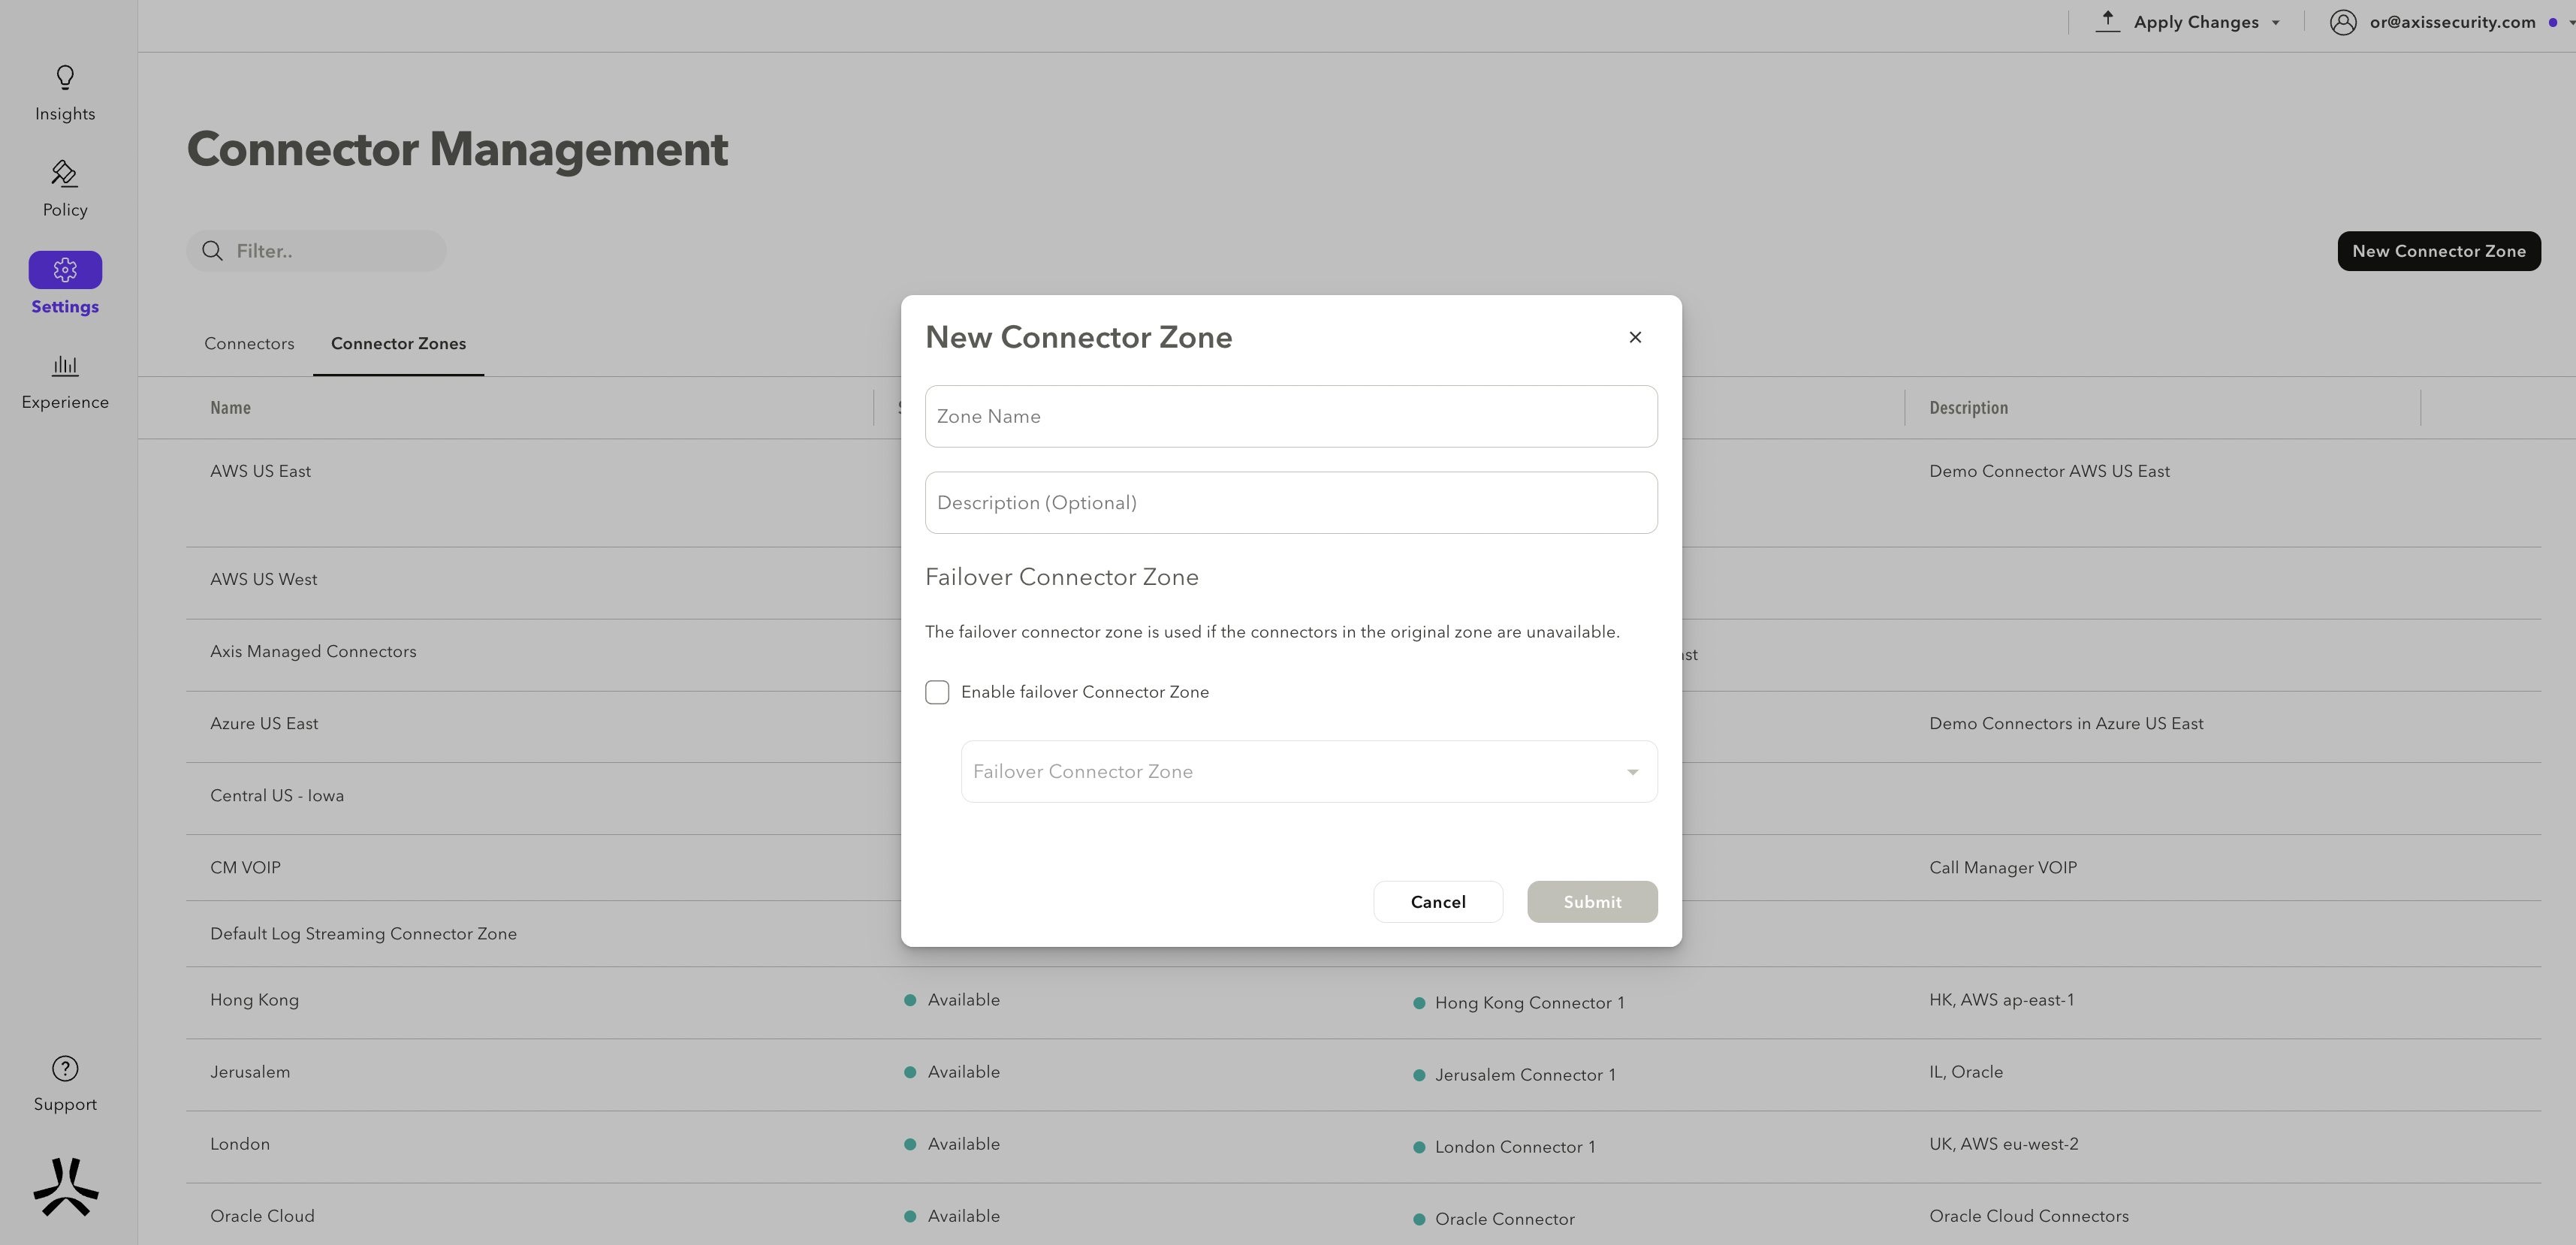This screenshot has width=2576, height=1245.
Task: Click the Zone Name input field
Action: 1290,416
